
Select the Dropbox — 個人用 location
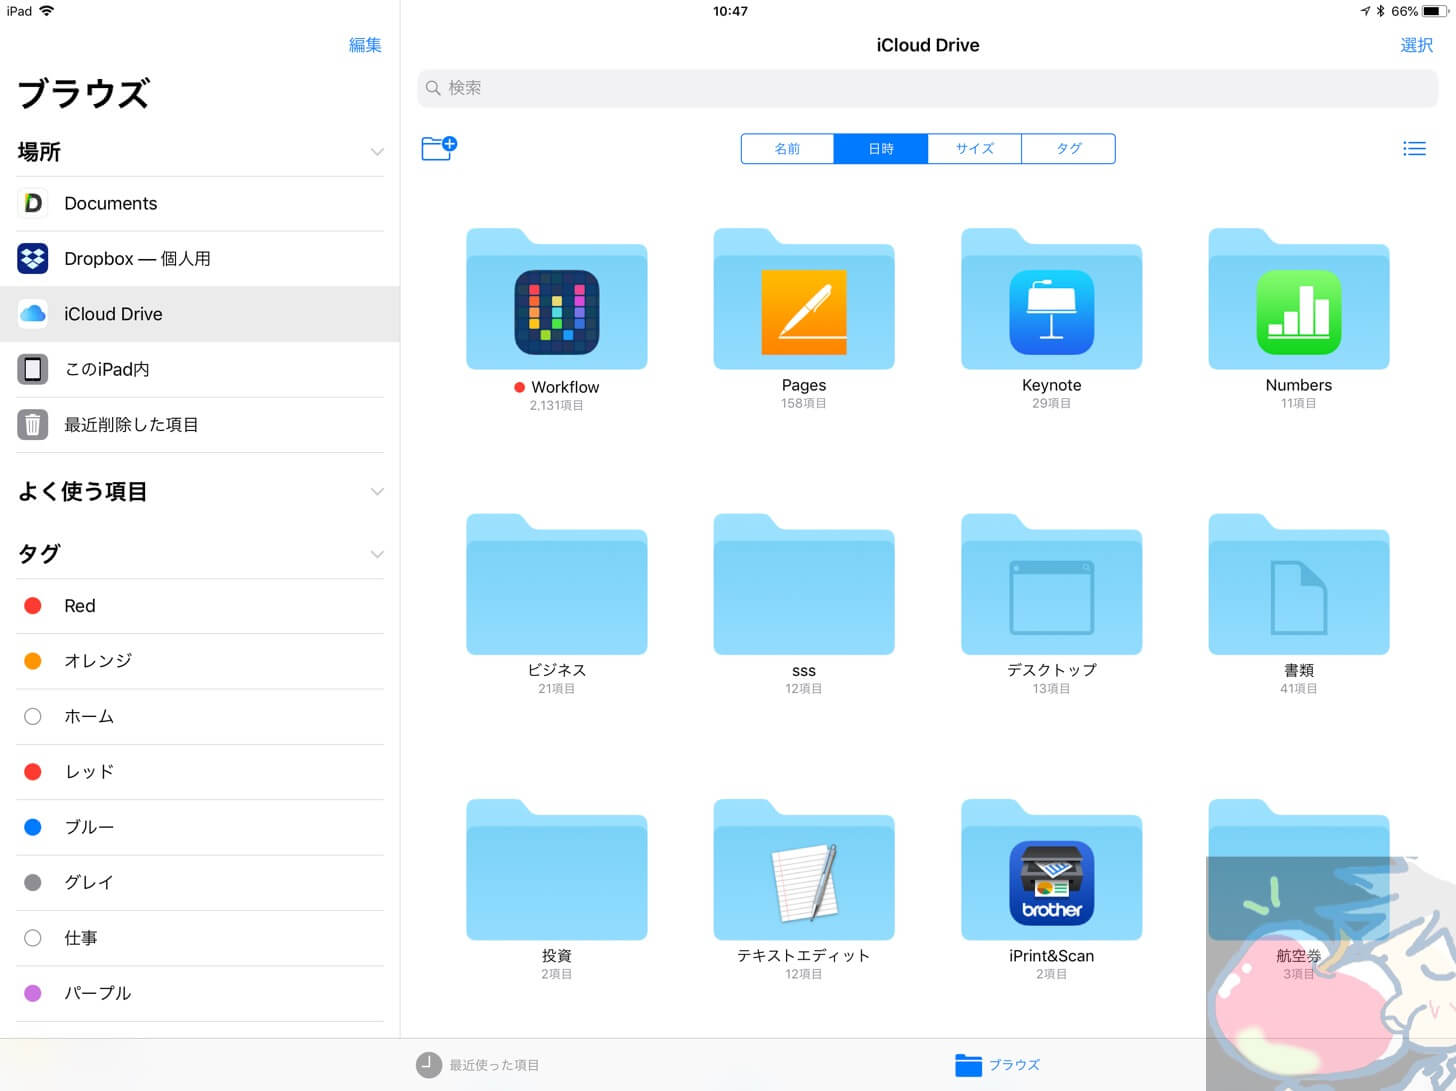coord(200,258)
